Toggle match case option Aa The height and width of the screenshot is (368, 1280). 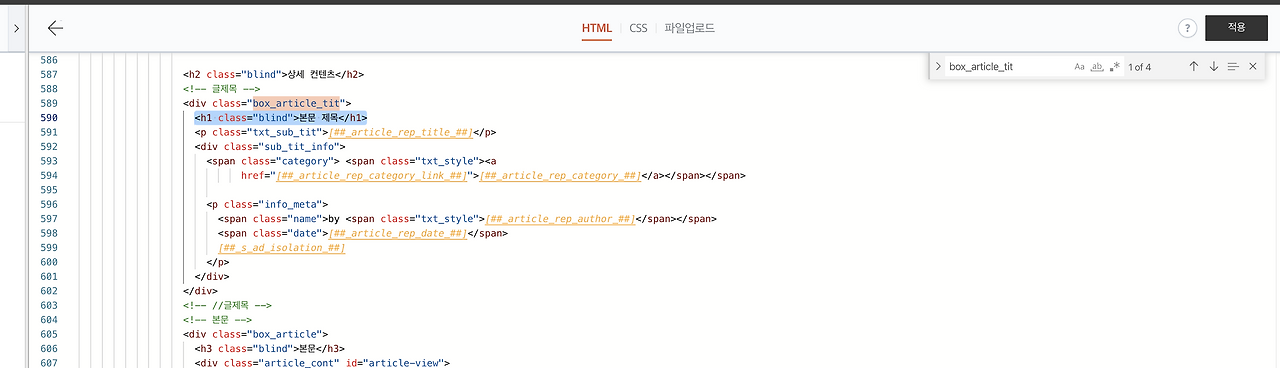[x=1079, y=66]
